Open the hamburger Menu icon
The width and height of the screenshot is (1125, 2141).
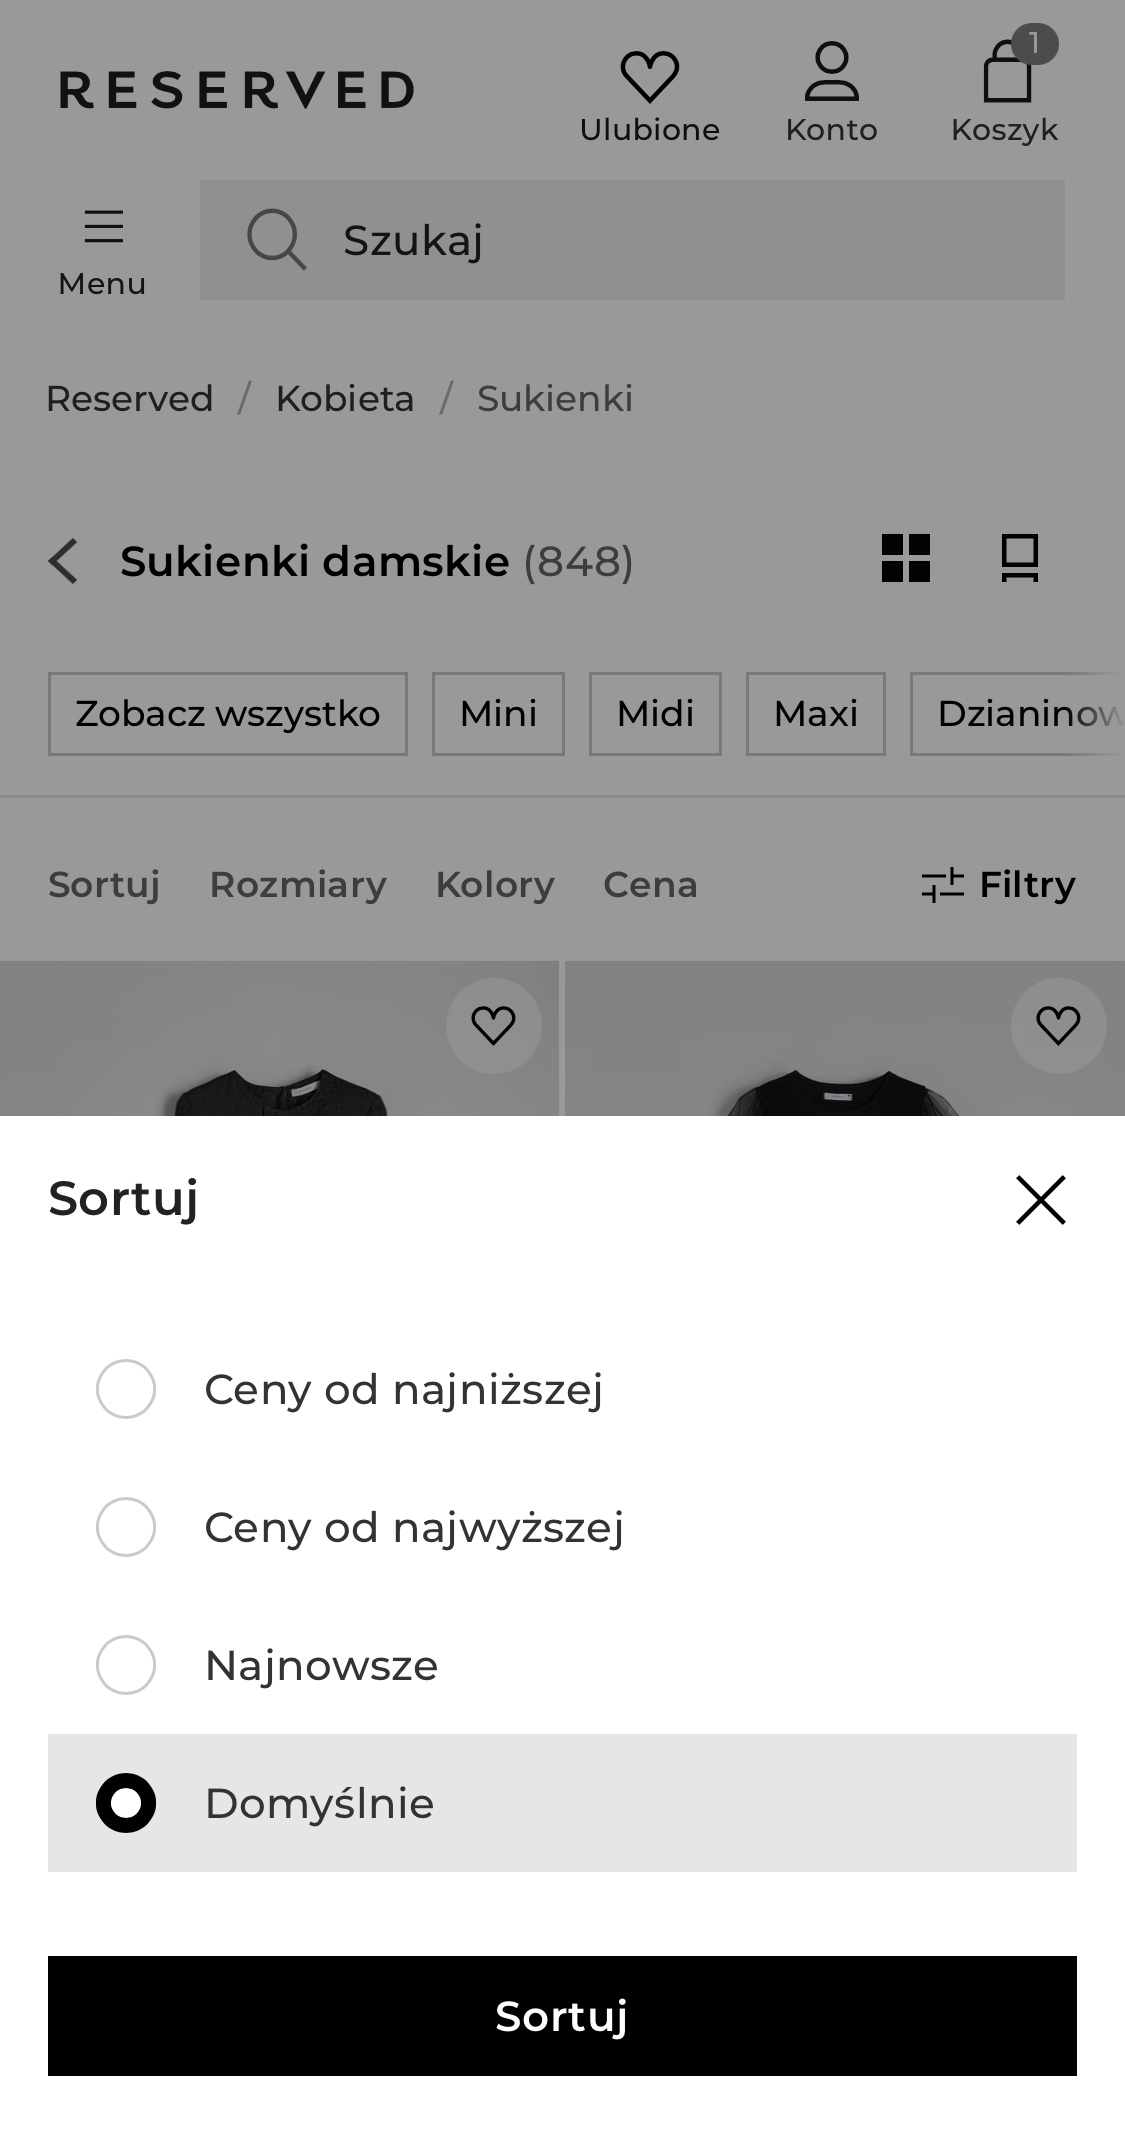click(102, 228)
